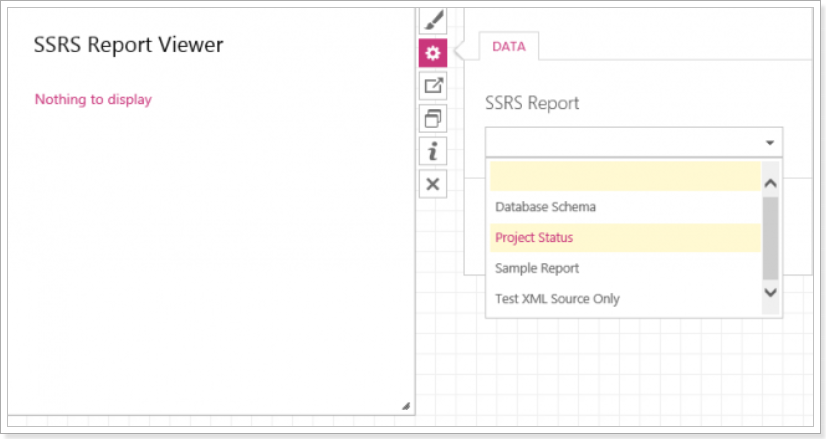This screenshot has height=439, width=826.
Task: Click the SSRS Report combo box field
Action: (x=634, y=142)
